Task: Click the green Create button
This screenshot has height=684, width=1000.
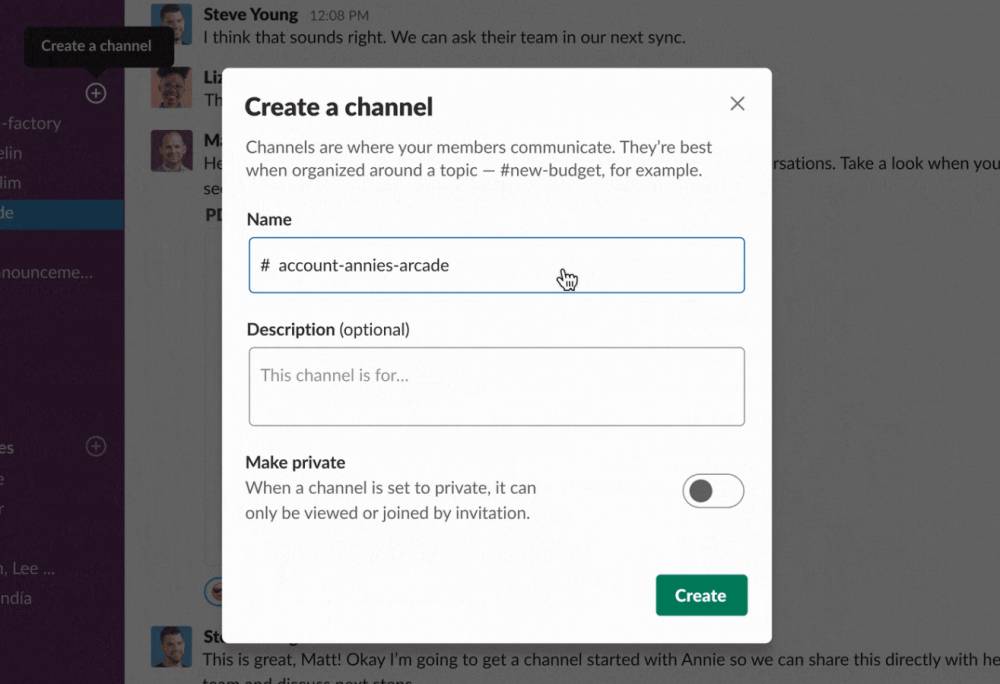Action: (x=702, y=595)
